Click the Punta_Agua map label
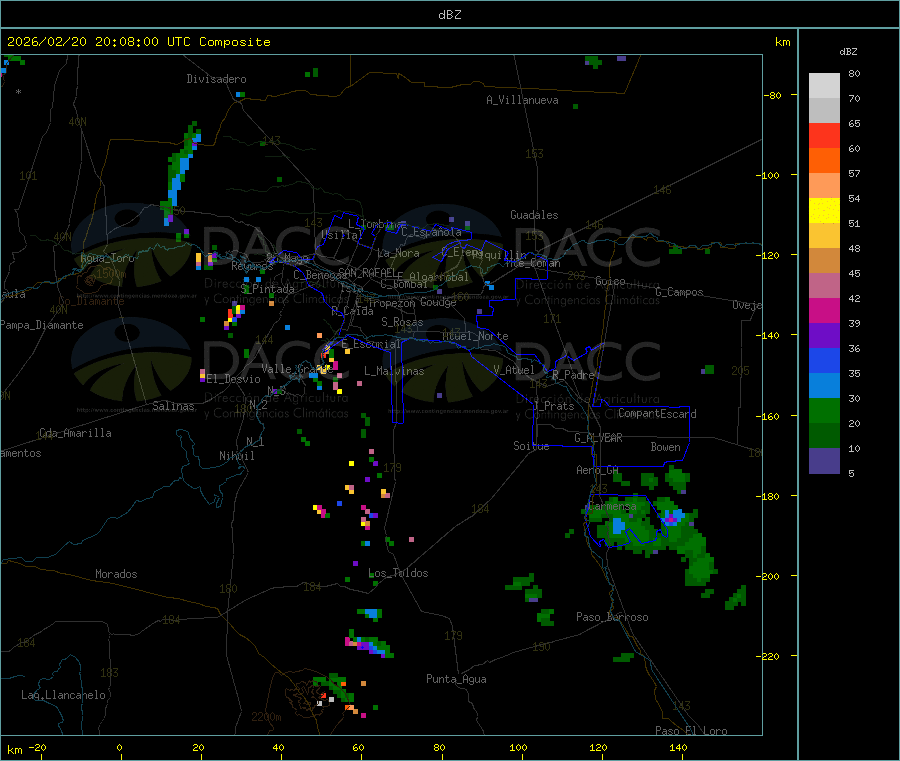The width and height of the screenshot is (900, 761). [x=456, y=679]
